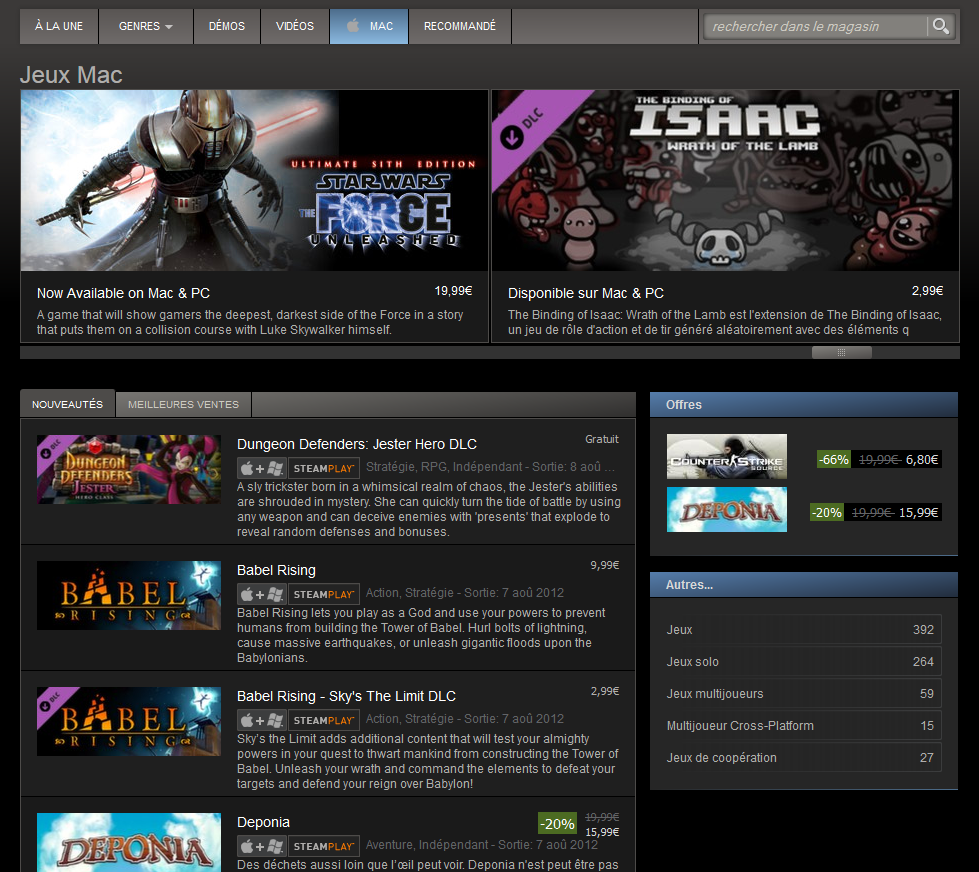Click the SteamPlay badge for Dungeon Defenders Jester
Image resolution: width=979 pixels, height=872 pixels.
323,468
